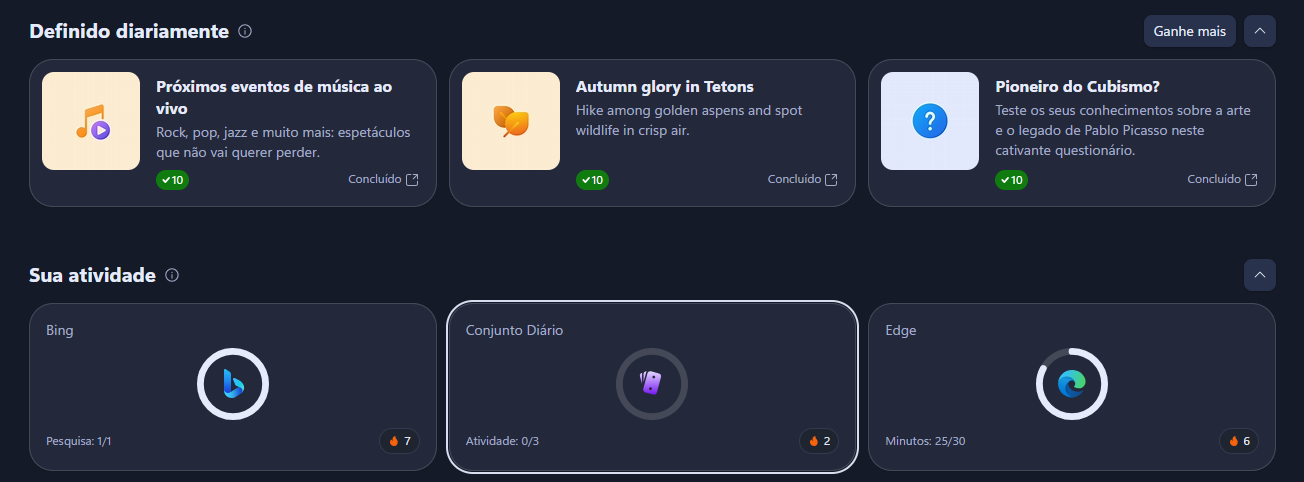Collapse the Definido diariamente section
Viewport: 1304px width, 482px height.
(x=1260, y=31)
